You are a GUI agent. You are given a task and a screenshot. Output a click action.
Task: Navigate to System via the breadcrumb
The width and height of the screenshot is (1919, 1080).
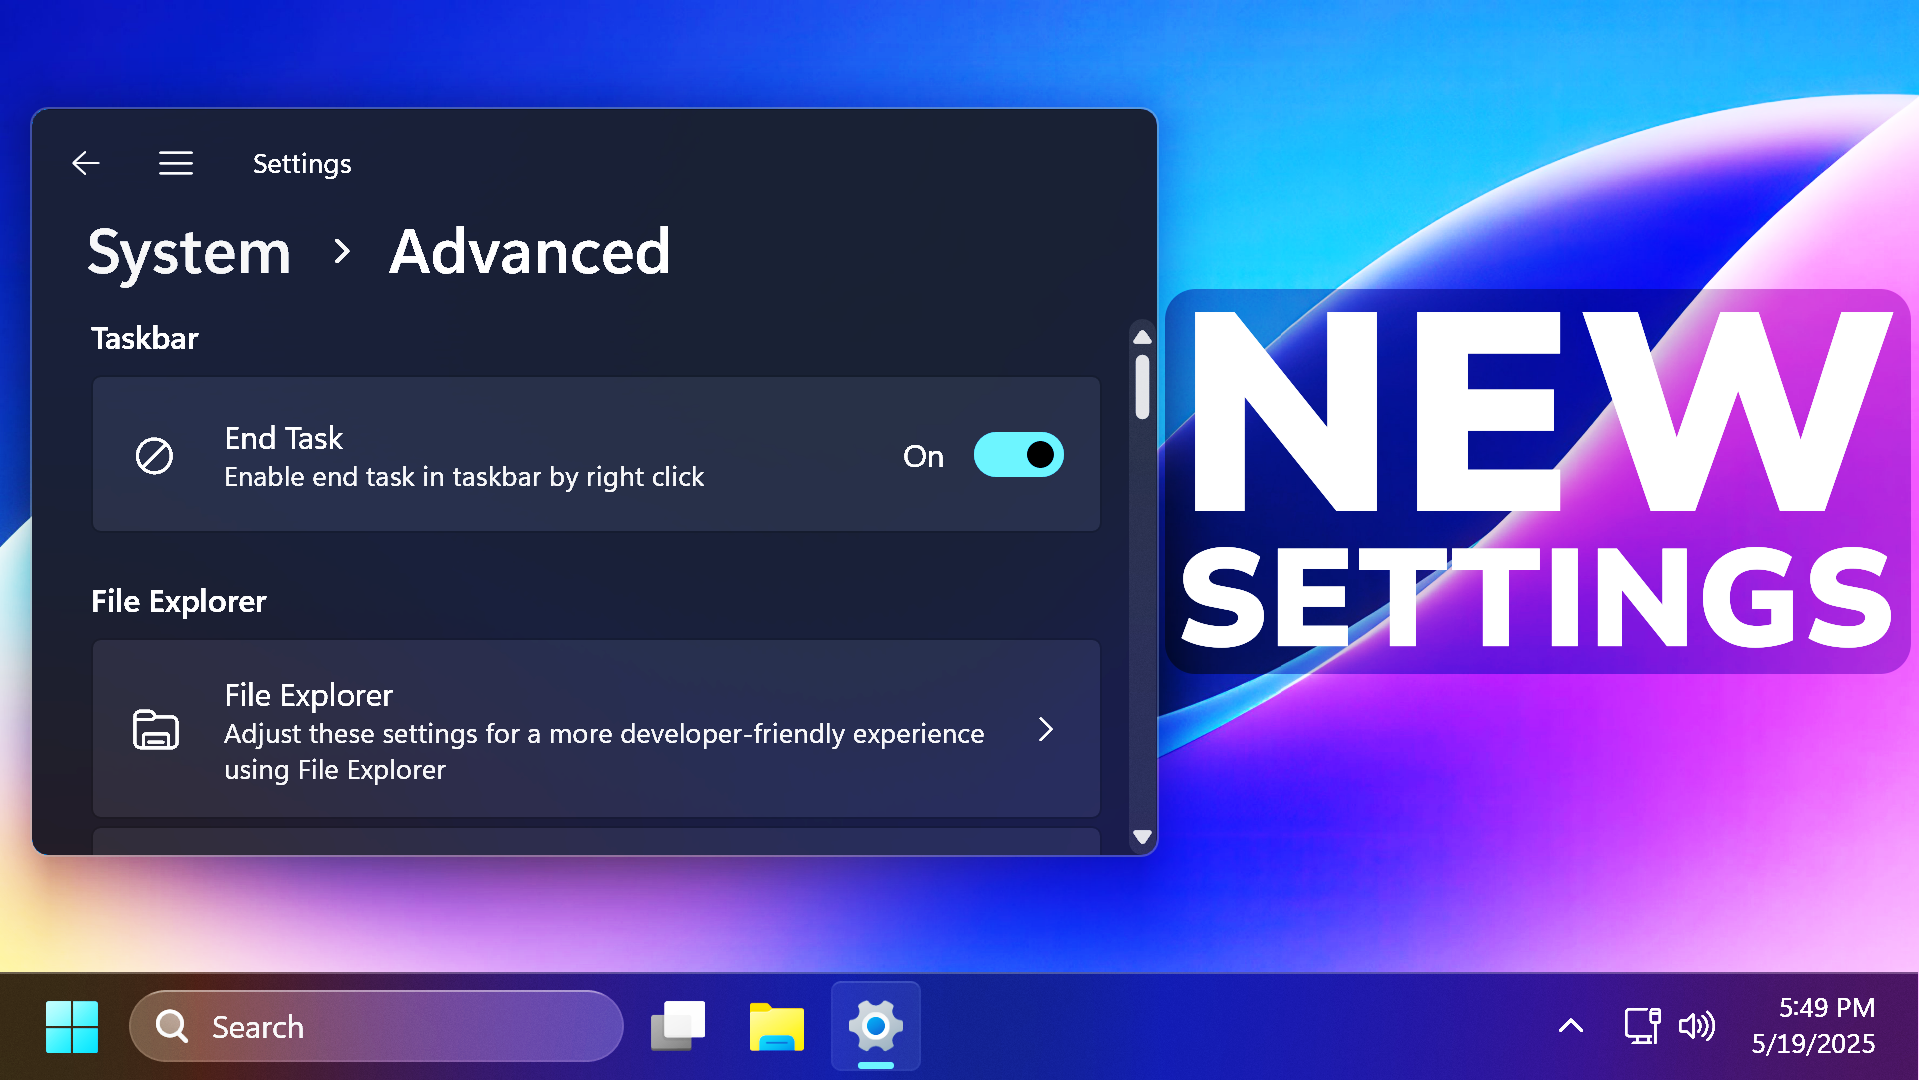(189, 253)
